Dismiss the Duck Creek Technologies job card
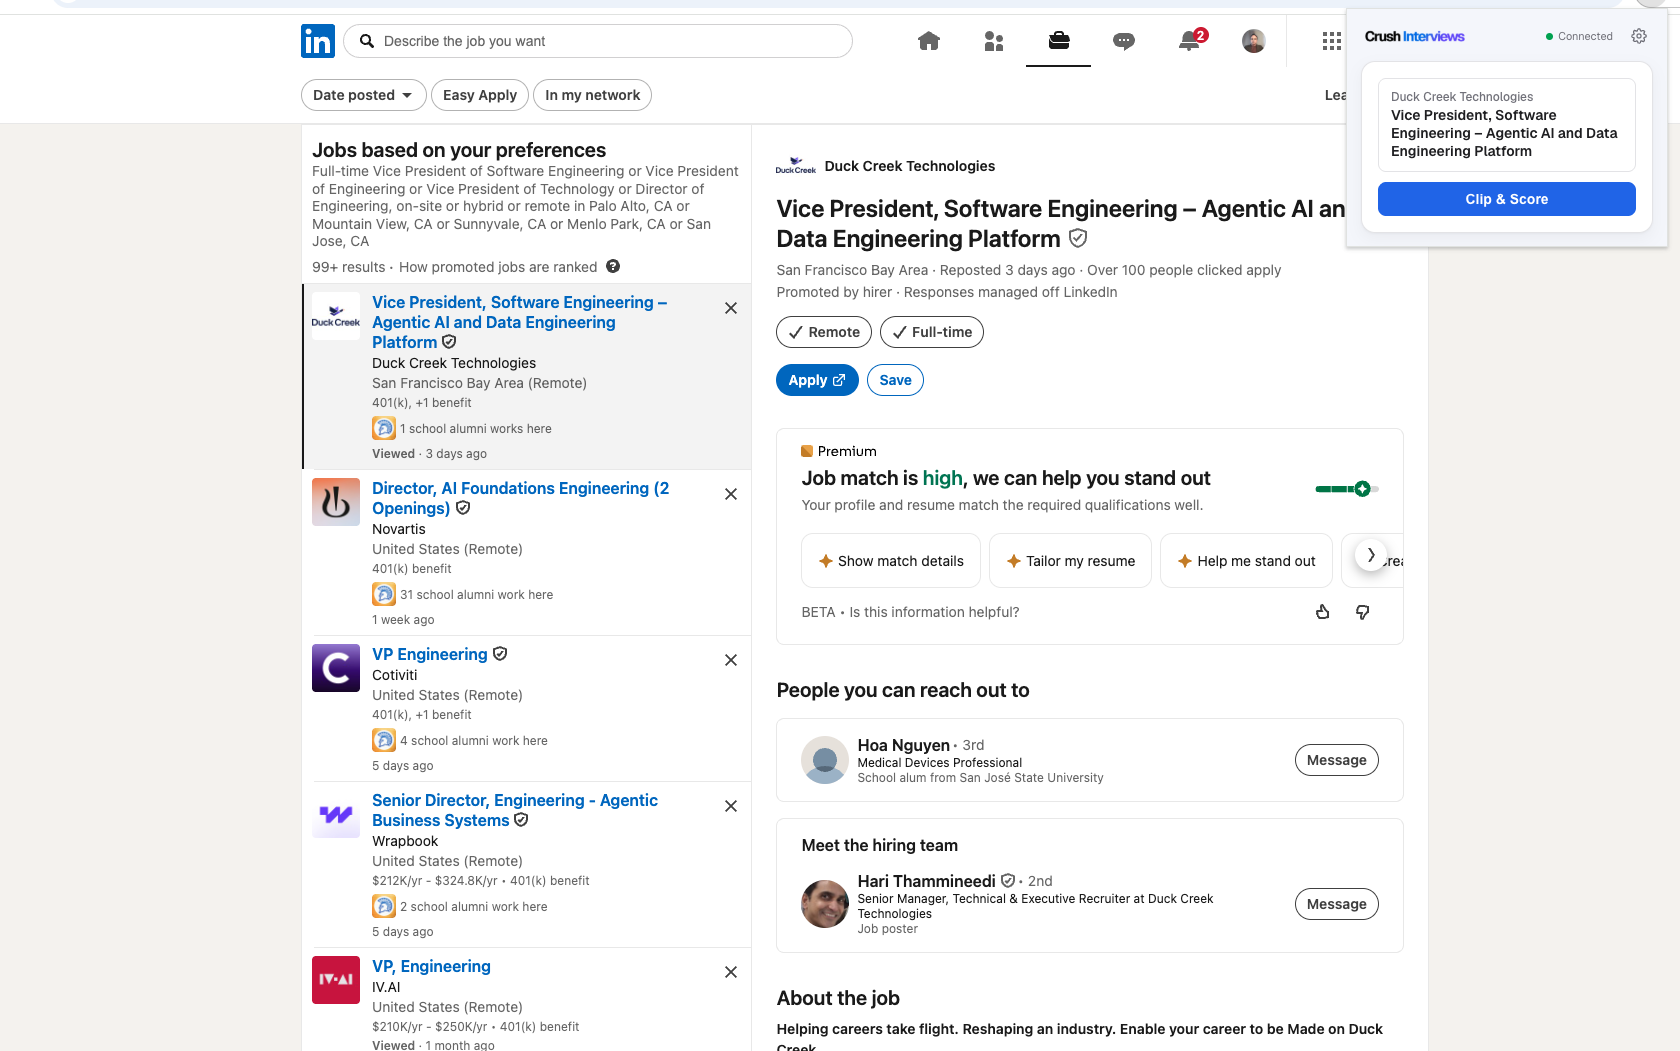The image size is (1680, 1051). point(731,308)
